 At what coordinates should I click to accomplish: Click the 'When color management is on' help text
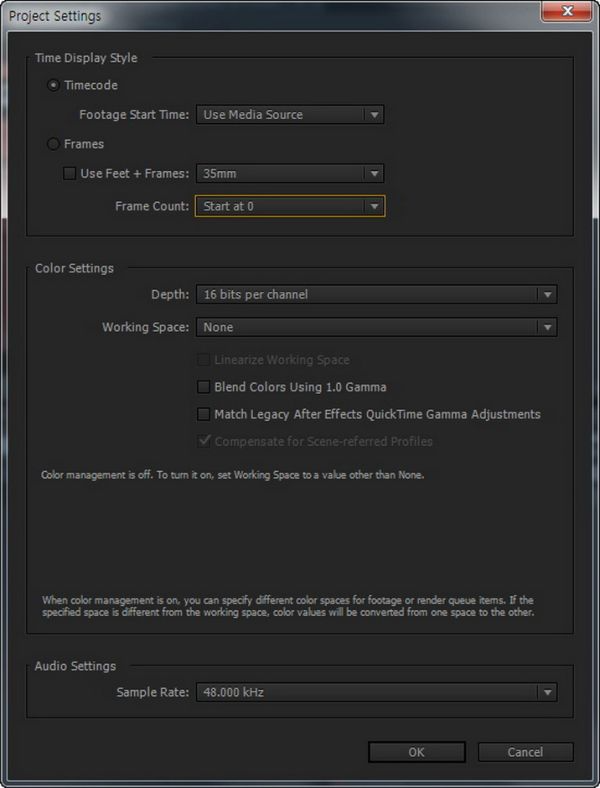pyautogui.click(x=288, y=606)
